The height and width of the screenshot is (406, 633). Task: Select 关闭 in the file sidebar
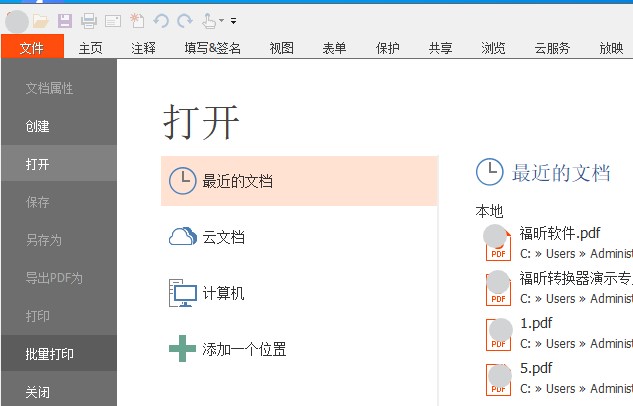(59, 391)
